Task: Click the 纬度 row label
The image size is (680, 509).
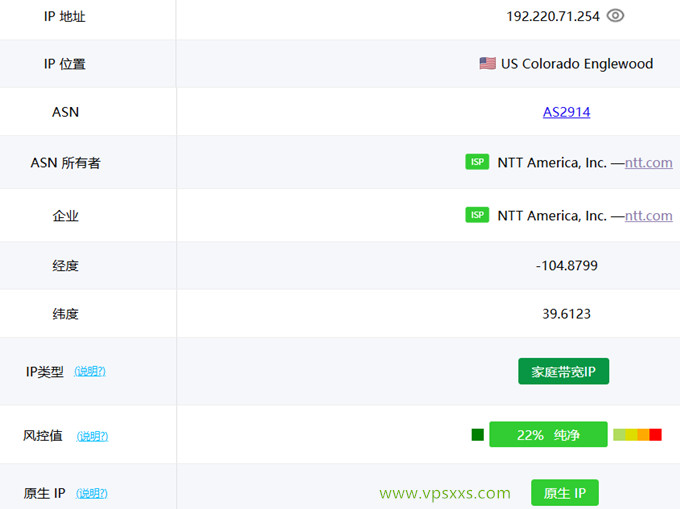Action: click(x=65, y=313)
